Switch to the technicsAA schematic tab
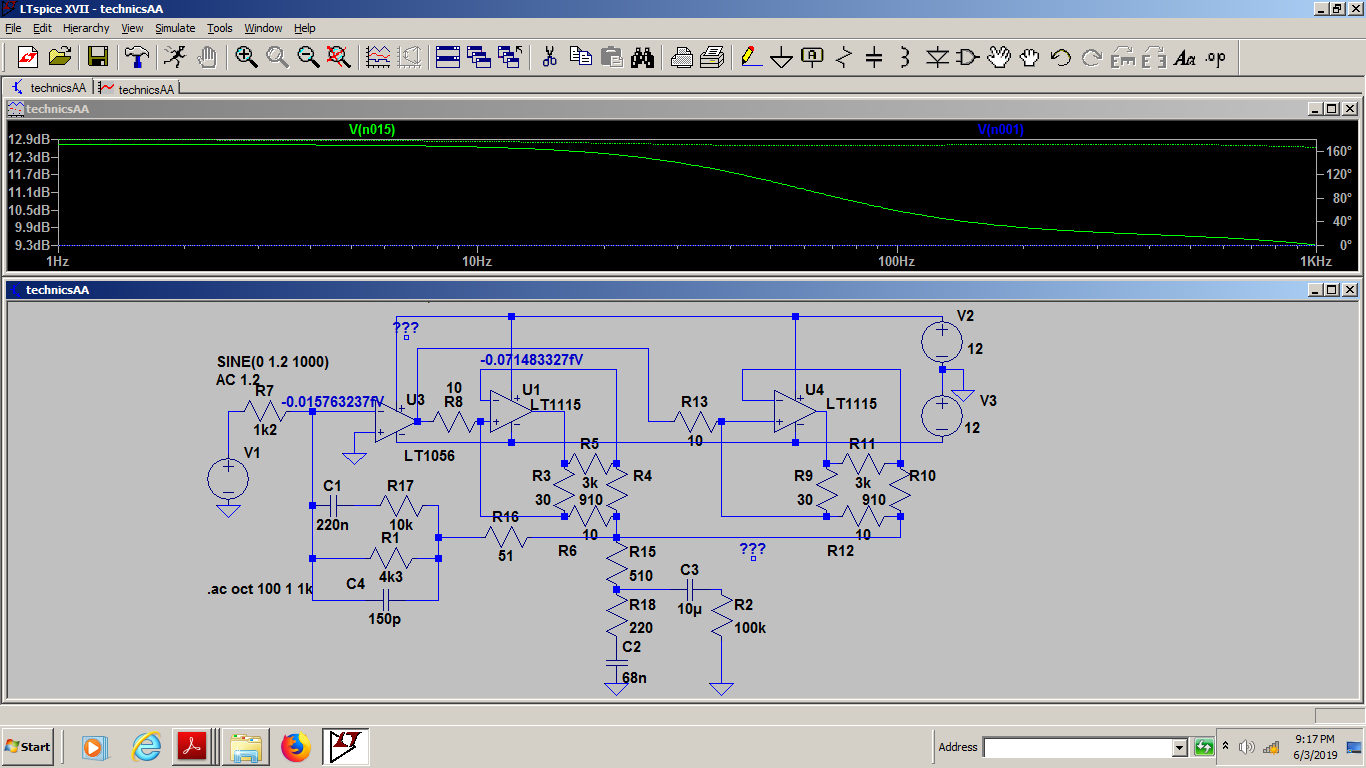Image resolution: width=1366 pixels, height=768 pixels. [x=49, y=88]
